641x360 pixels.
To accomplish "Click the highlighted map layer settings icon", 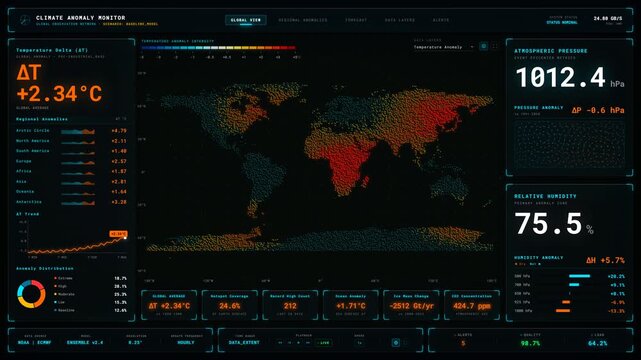I will click(x=484, y=47).
